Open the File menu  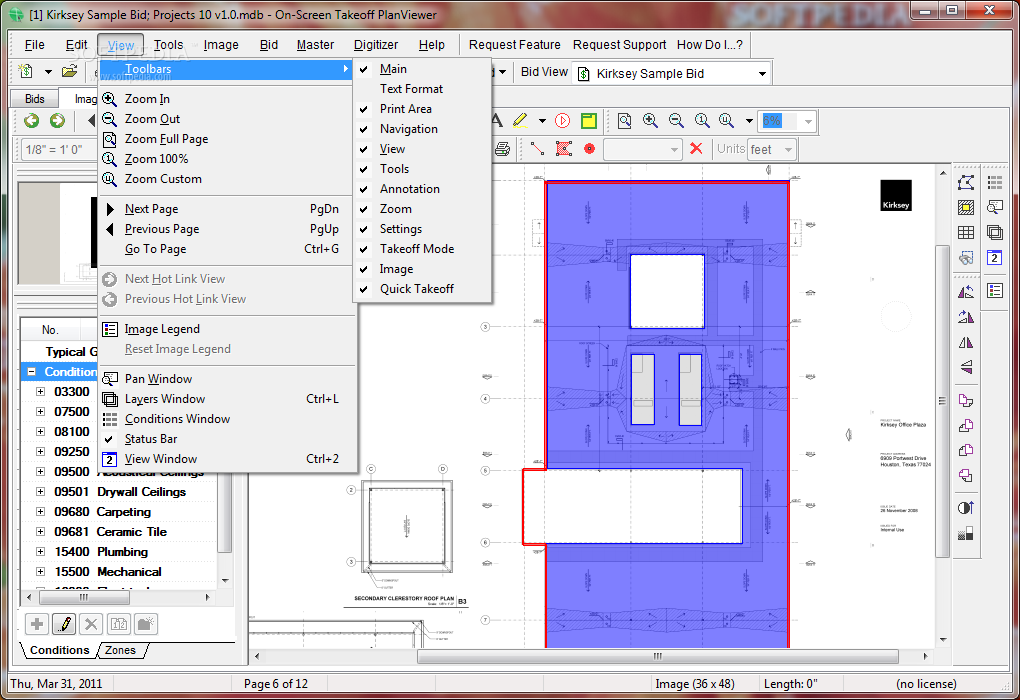click(34, 45)
